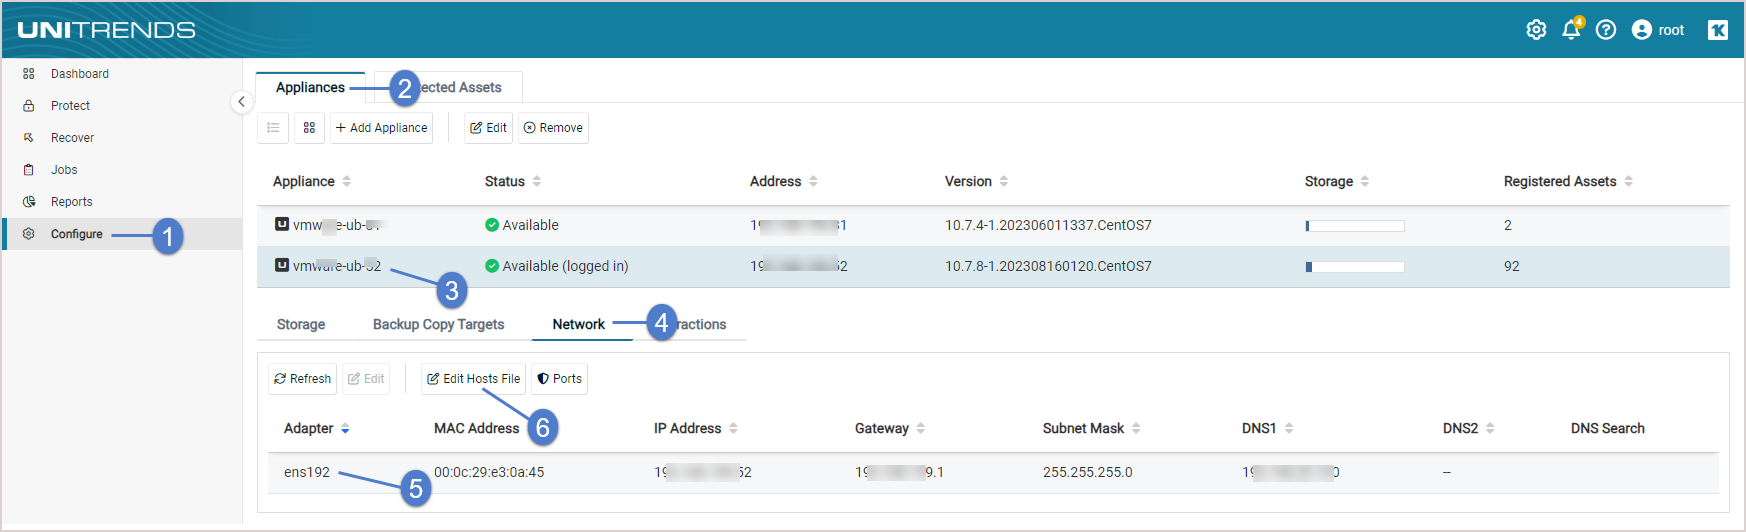
Task: Click Edit button in appliances toolbar
Action: (488, 128)
